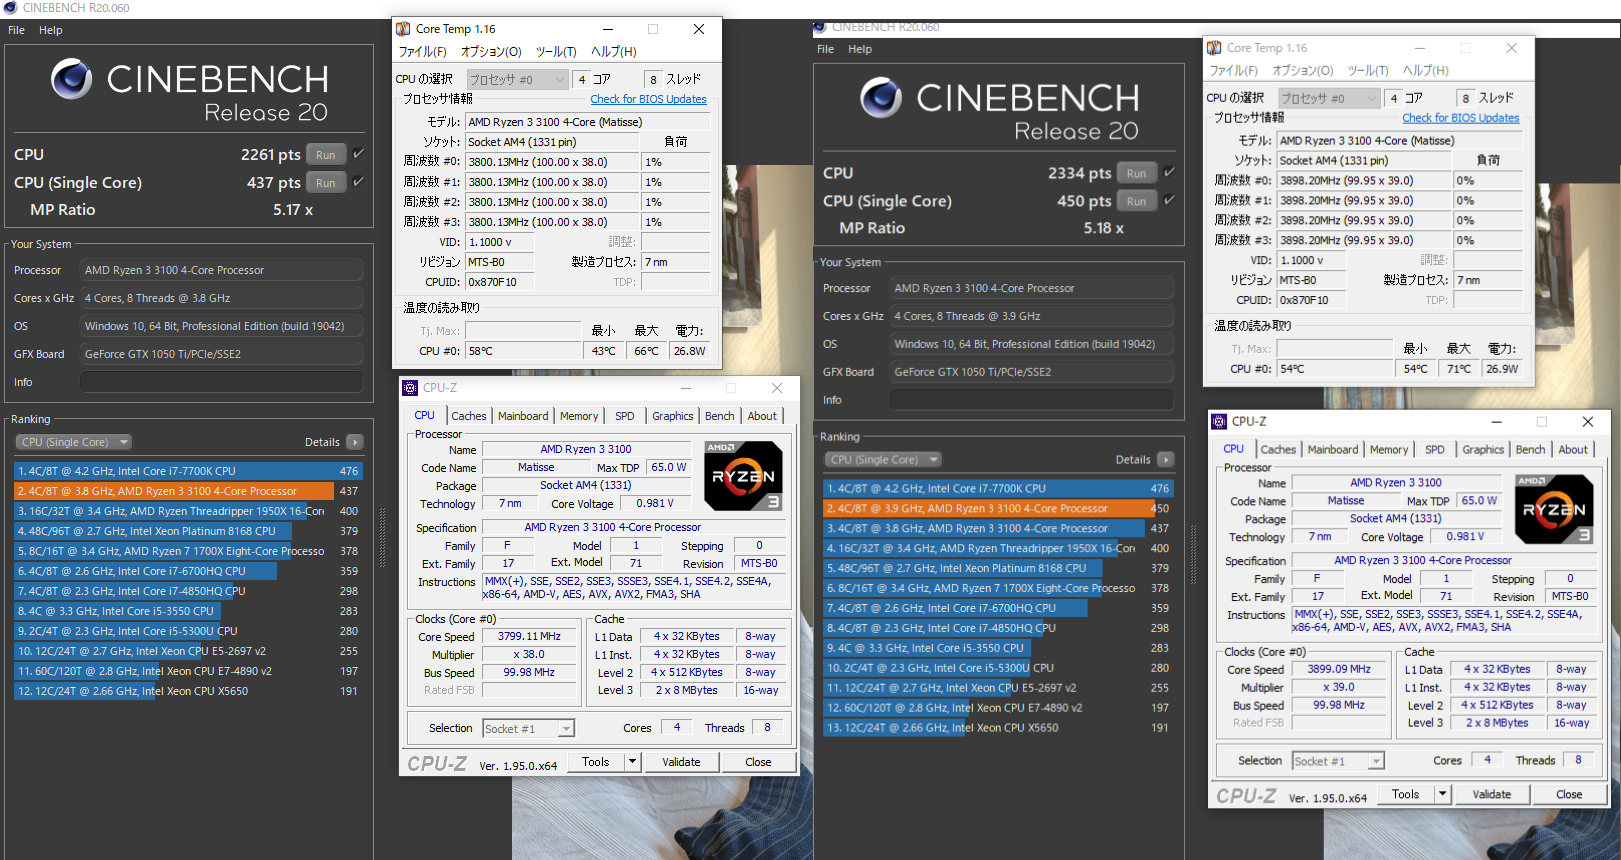The height and width of the screenshot is (860, 1621).
Task: Click the CPU-Z title bar icon in the left CPU-Z window
Action: point(409,388)
